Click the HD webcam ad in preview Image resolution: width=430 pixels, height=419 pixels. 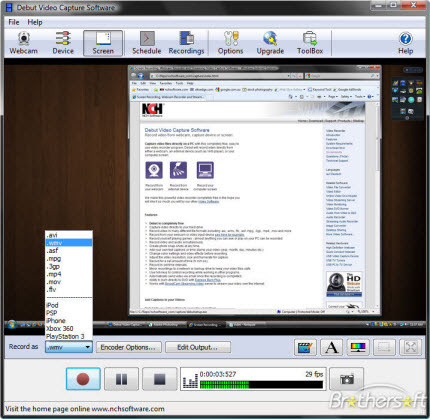(x=344, y=284)
